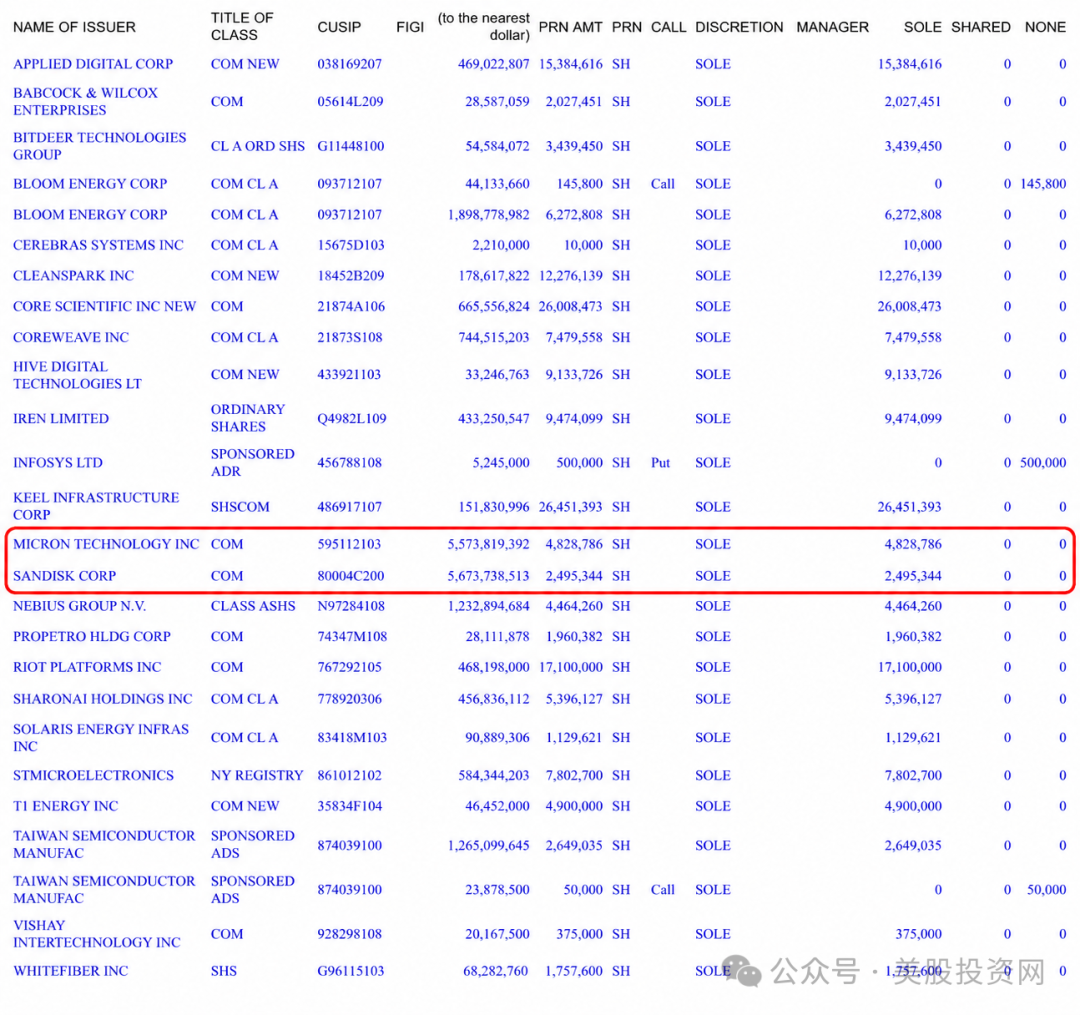Click PROPETRO HLDG CORP issuer name
This screenshot has width=1080, height=1015.
click(x=92, y=636)
